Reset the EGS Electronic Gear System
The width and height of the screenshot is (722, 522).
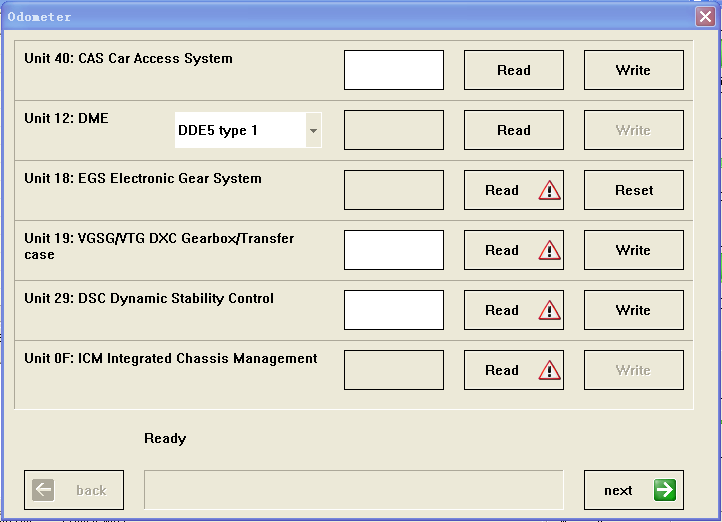pyautogui.click(x=633, y=190)
